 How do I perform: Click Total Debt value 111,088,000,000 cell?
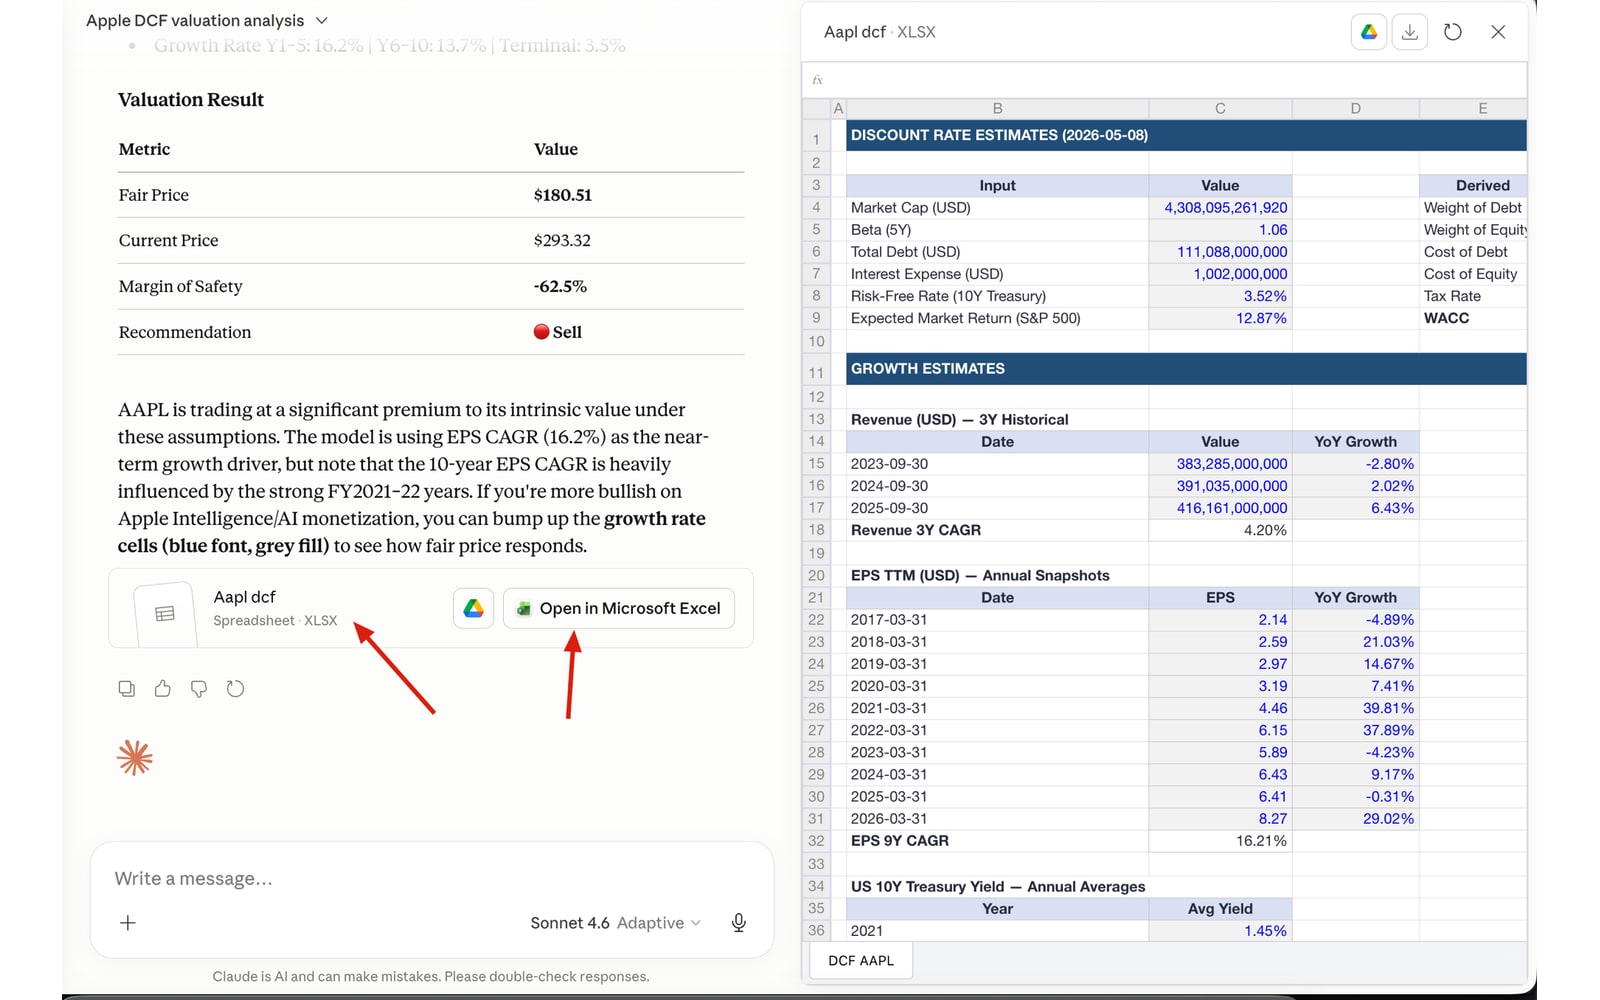coord(1220,252)
